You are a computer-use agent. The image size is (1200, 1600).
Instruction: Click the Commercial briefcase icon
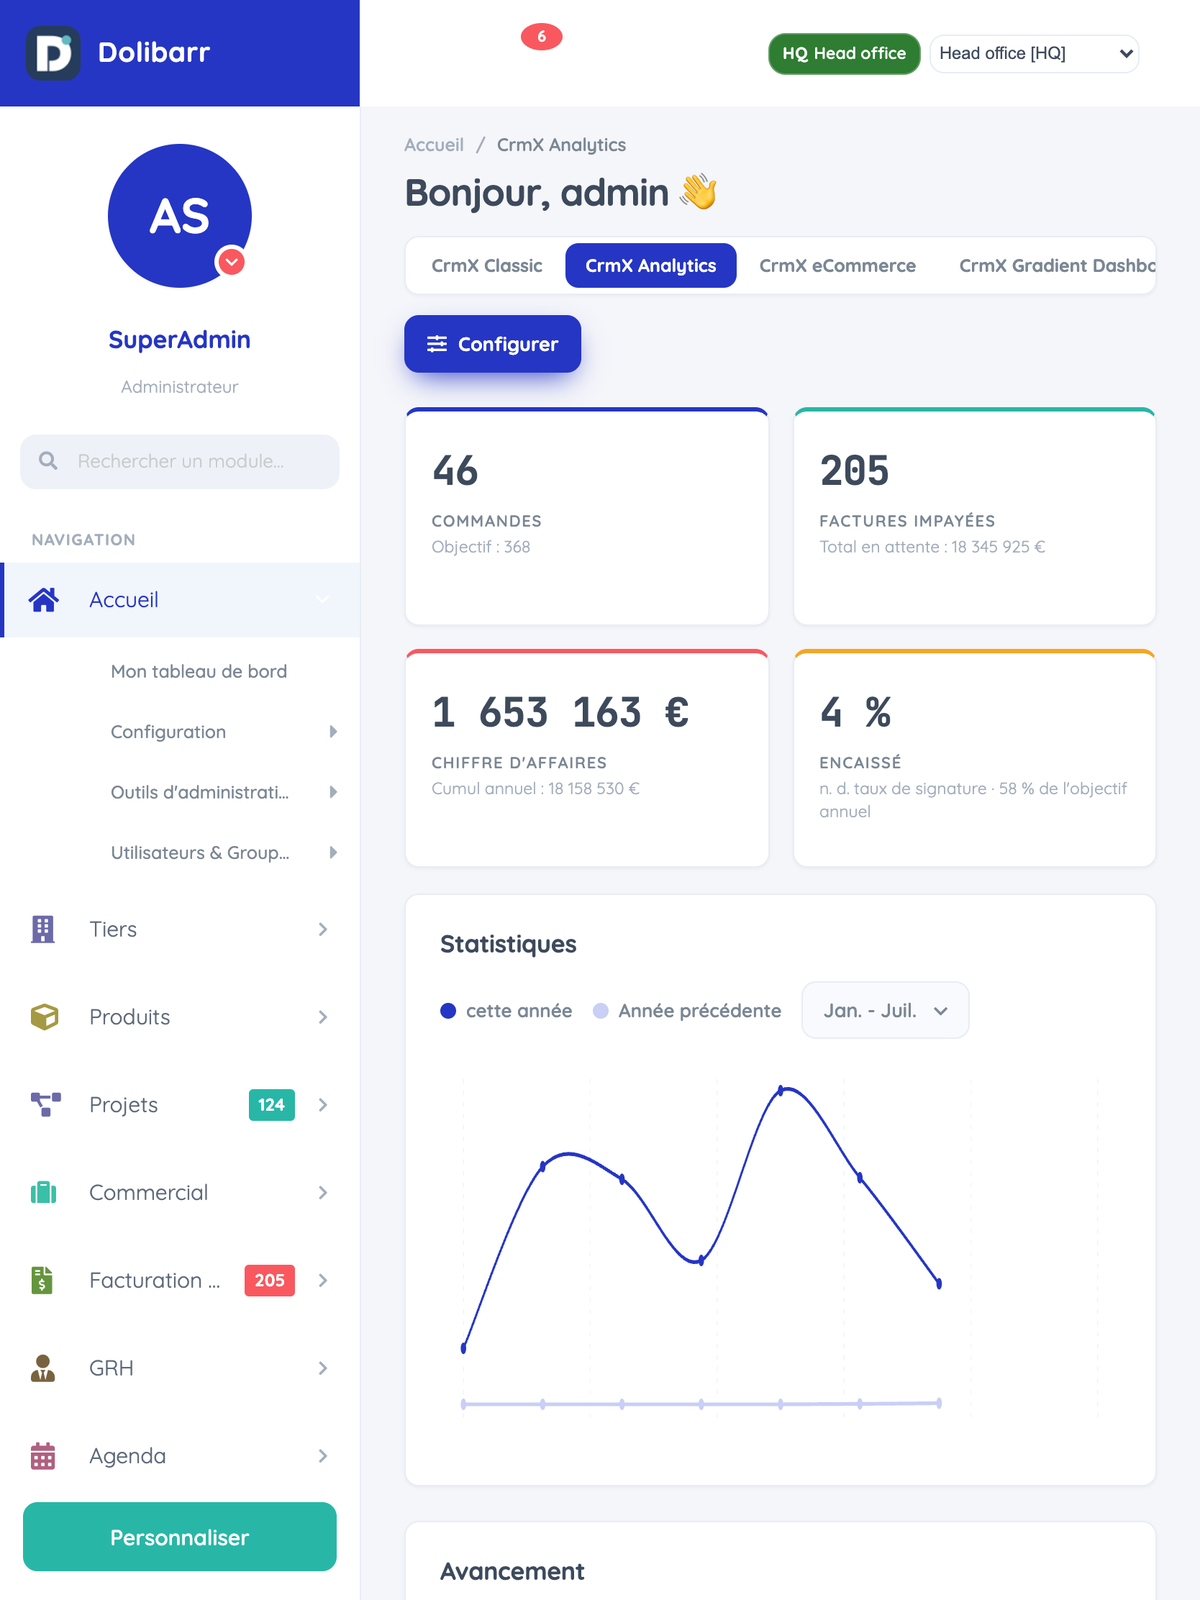pyautogui.click(x=44, y=1192)
